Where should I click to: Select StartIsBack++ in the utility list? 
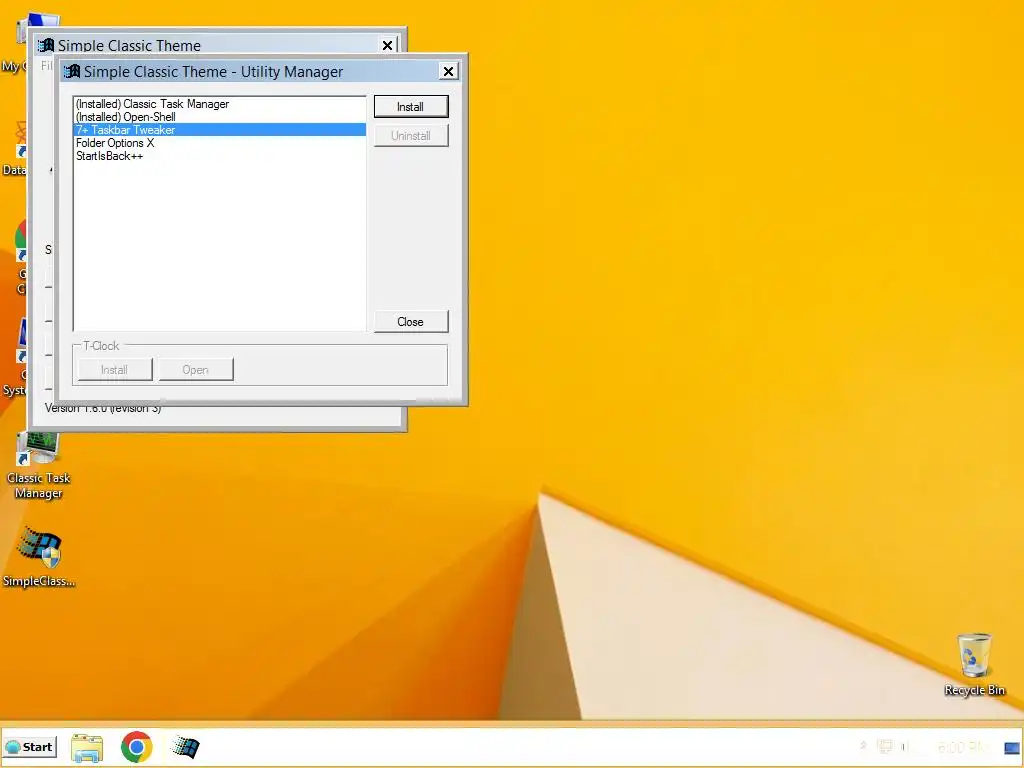click(219, 156)
